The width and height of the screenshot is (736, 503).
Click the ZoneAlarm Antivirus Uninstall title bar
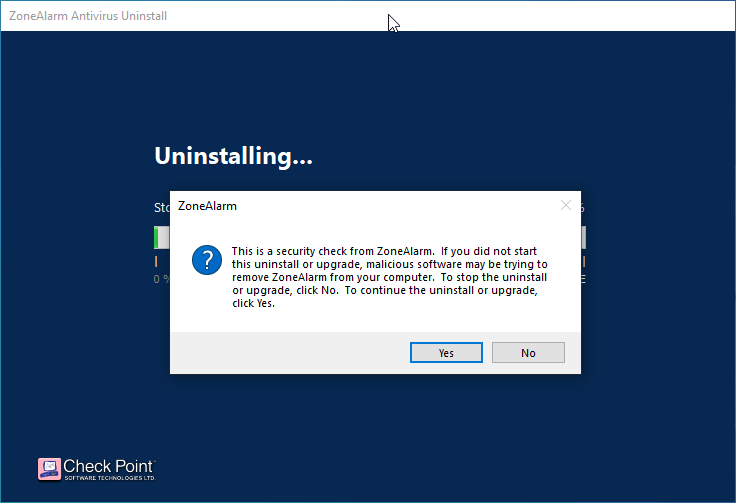(368, 16)
